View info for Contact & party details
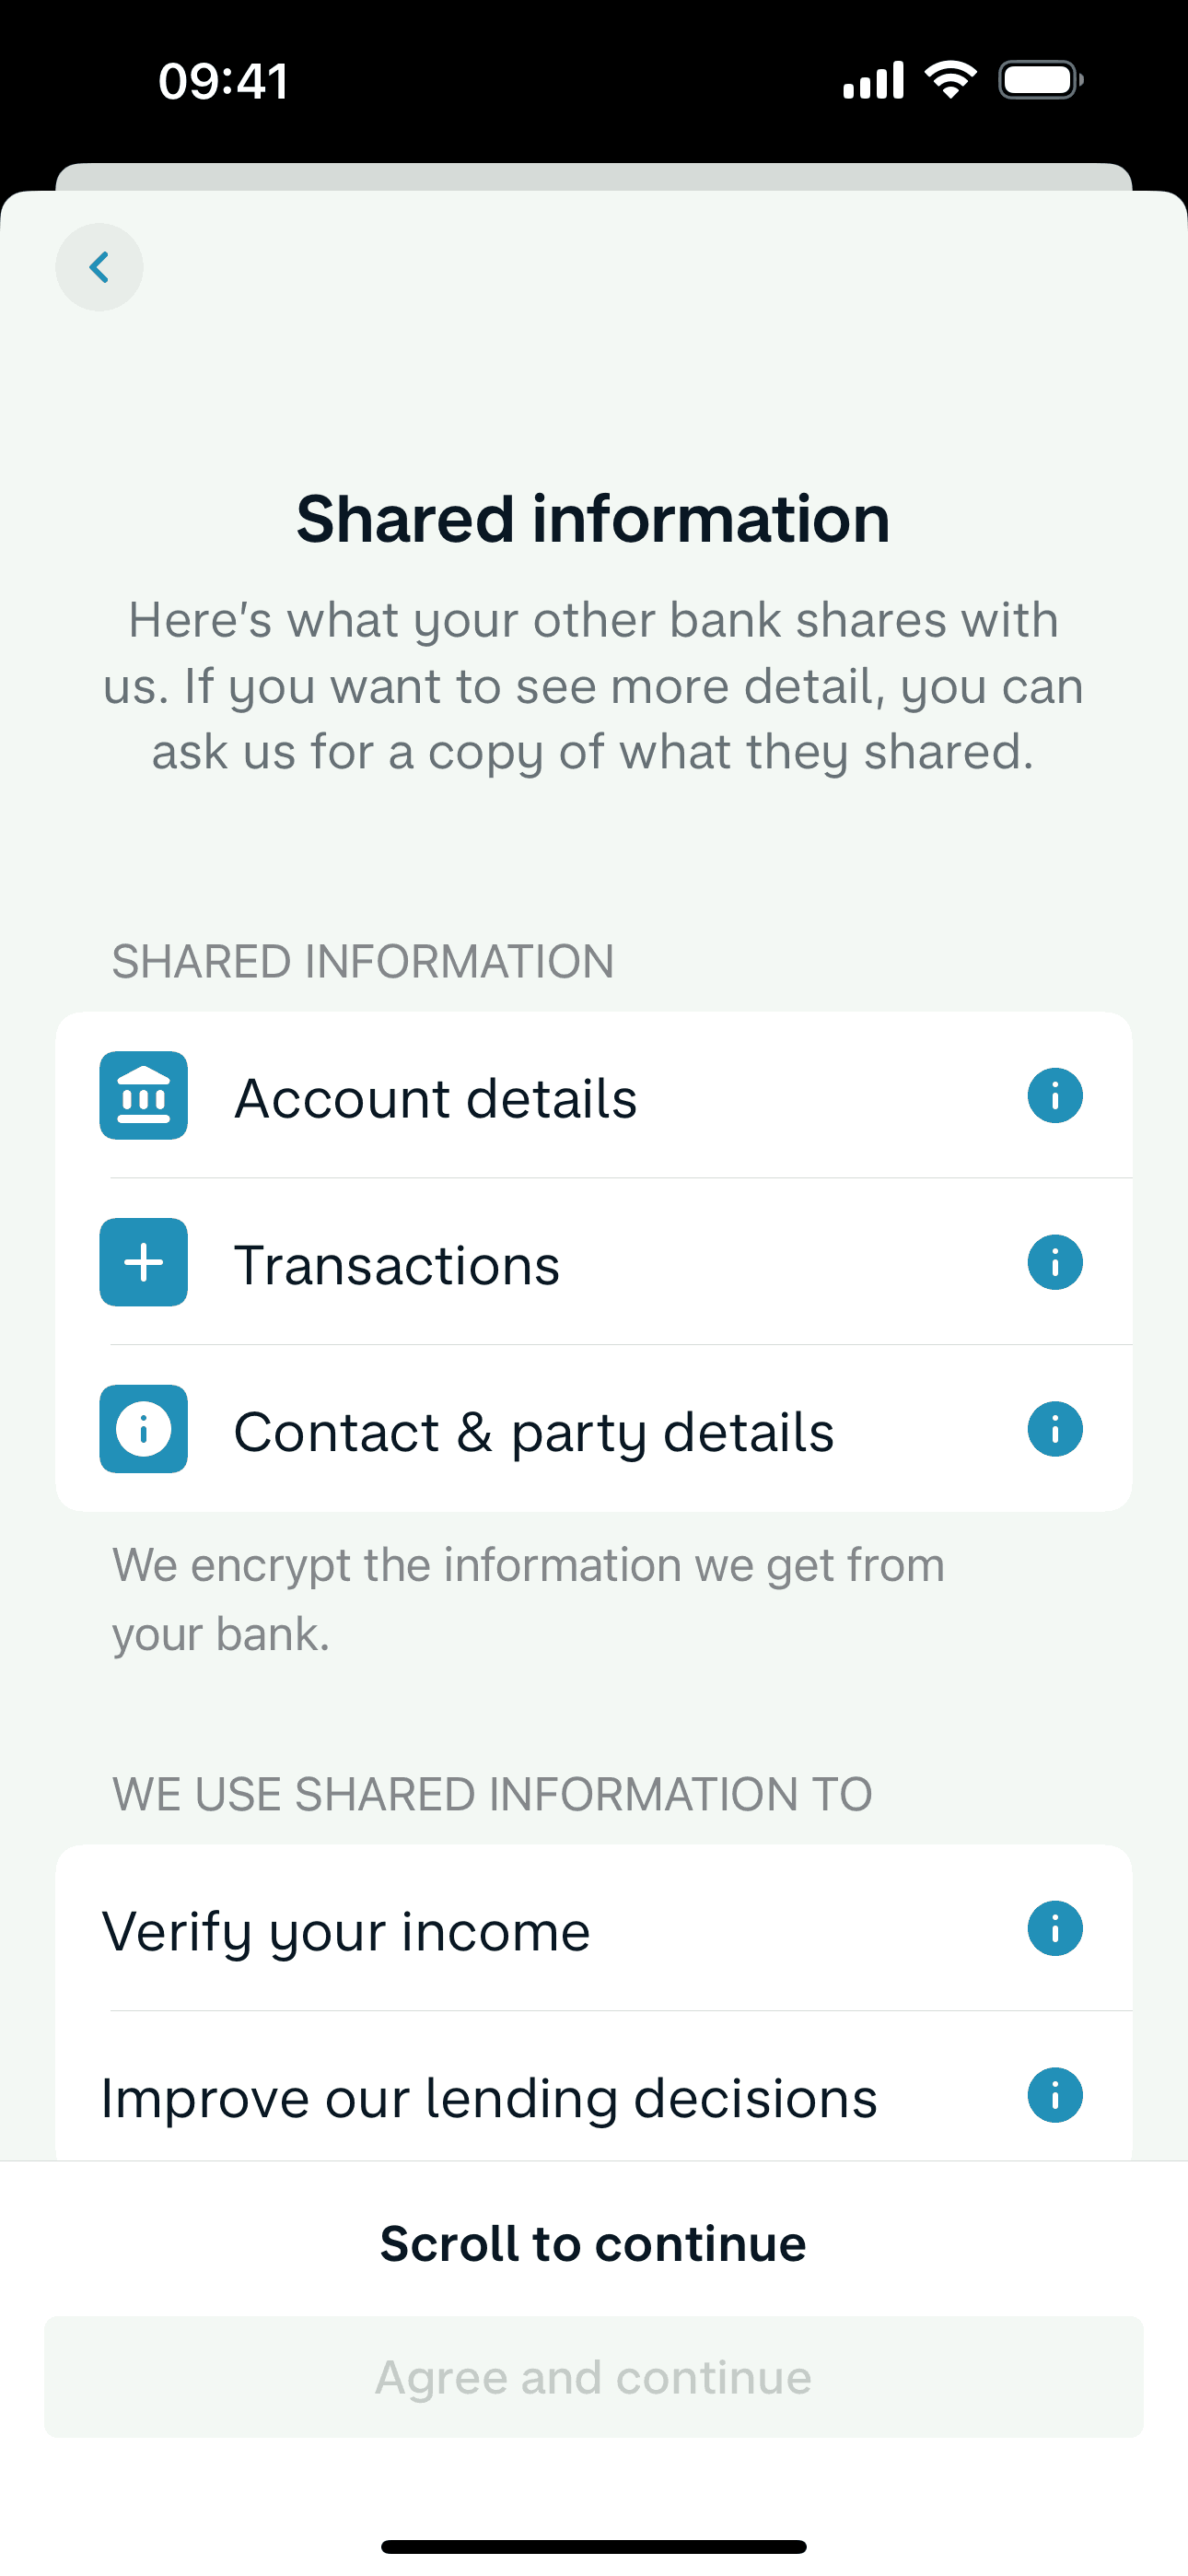The width and height of the screenshot is (1188, 2576). [1054, 1429]
